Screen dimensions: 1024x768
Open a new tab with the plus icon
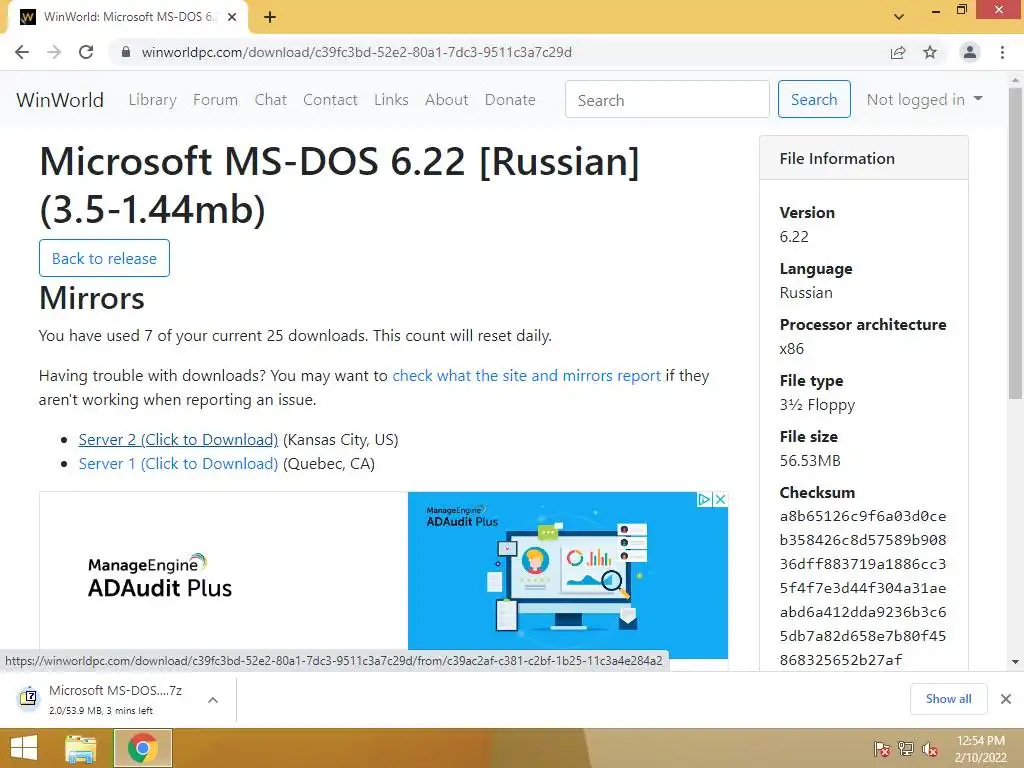(270, 17)
